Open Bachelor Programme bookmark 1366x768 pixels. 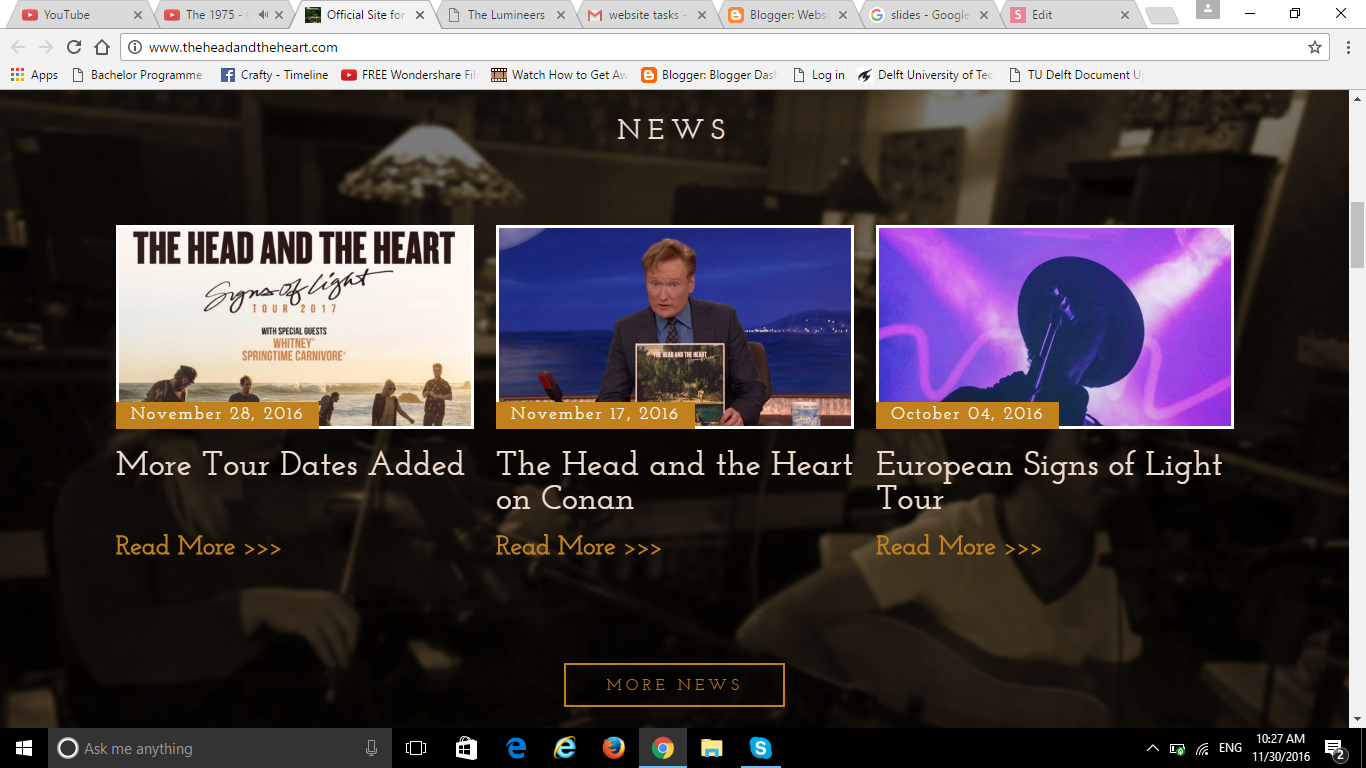click(x=137, y=75)
